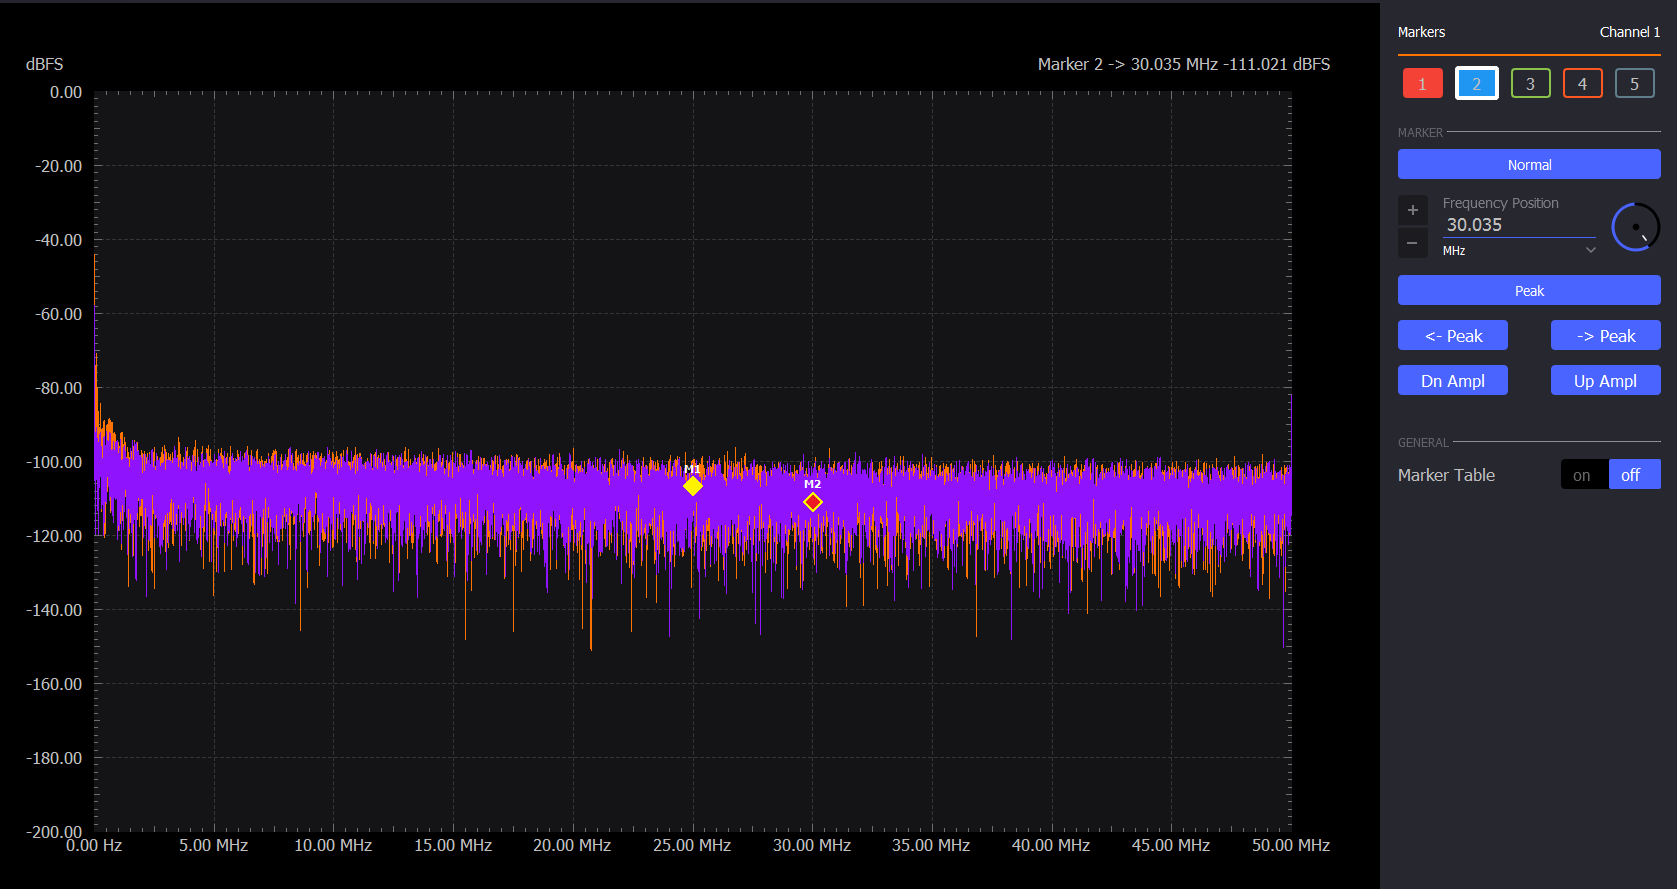Click the Frequency Position input field
The width and height of the screenshot is (1677, 889).
(x=1518, y=225)
